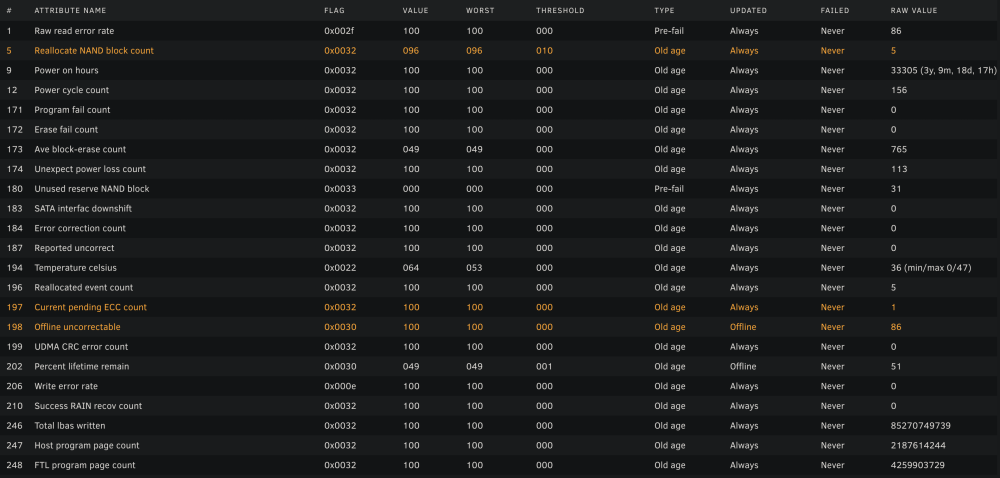Image resolution: width=1000 pixels, height=478 pixels.
Task: Select Host program page count row
Action: [x=500, y=445]
